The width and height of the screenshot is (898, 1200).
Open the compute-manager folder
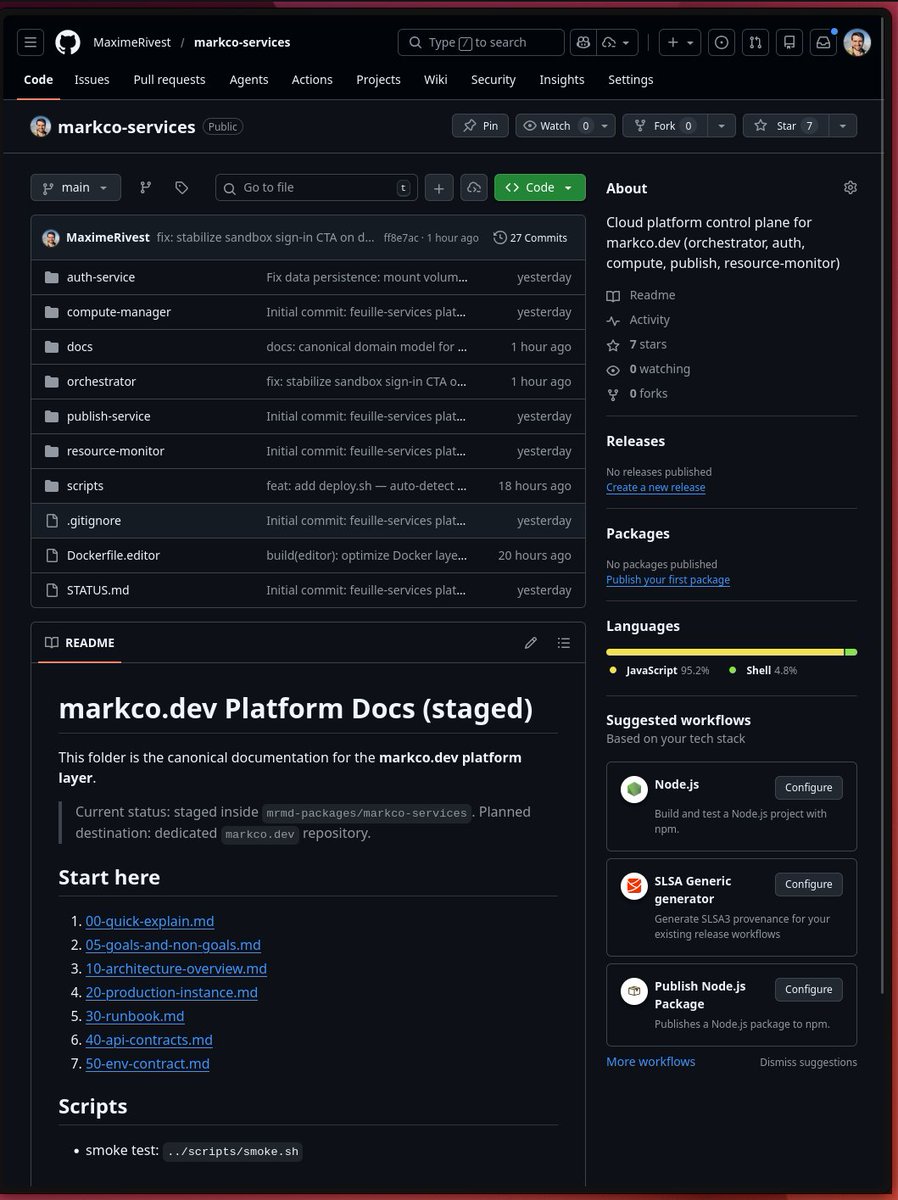119,312
